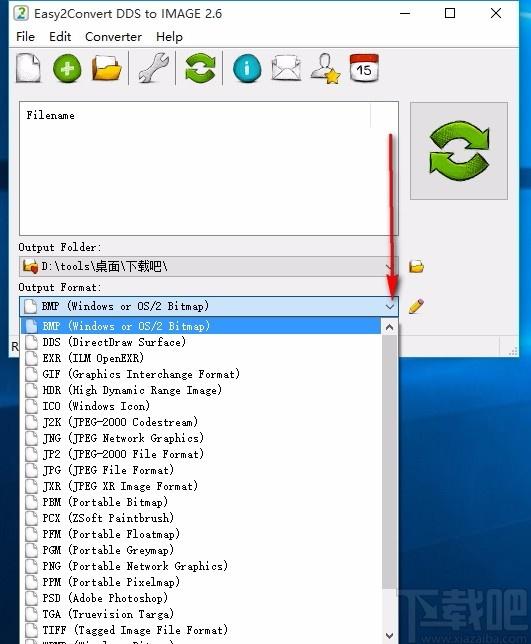Image resolution: width=531 pixels, height=644 pixels.
Task: Browse output folder with the small folder icon
Action: tap(416, 267)
